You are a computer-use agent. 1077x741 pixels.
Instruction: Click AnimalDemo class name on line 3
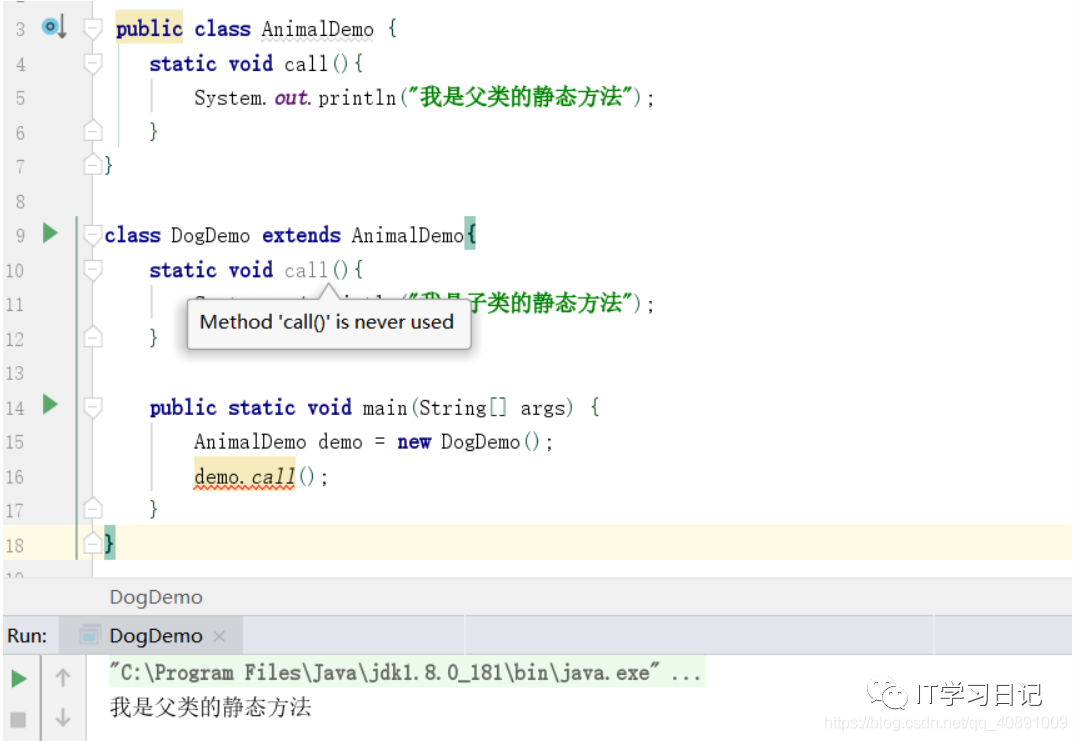[317, 29]
